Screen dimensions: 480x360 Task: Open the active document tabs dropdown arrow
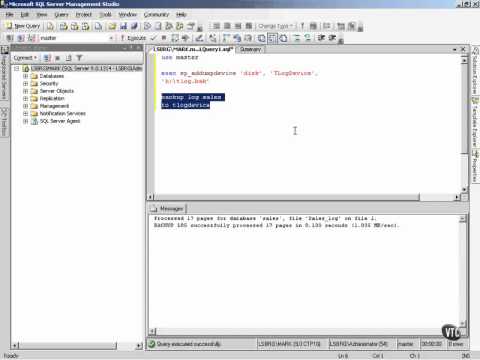[455, 49]
